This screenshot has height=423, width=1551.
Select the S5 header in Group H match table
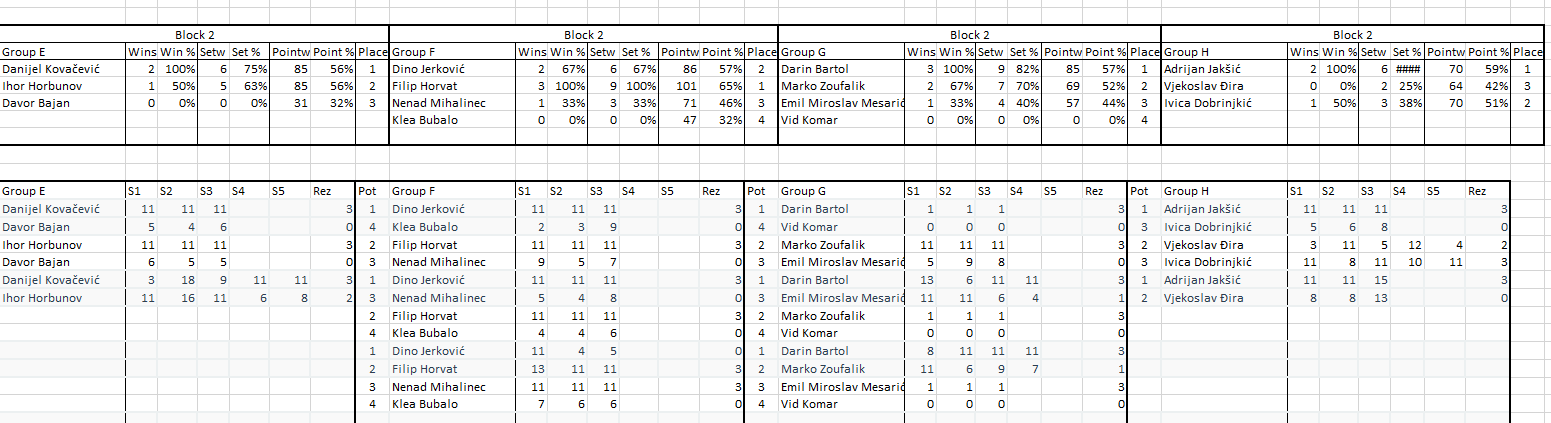[1437, 191]
